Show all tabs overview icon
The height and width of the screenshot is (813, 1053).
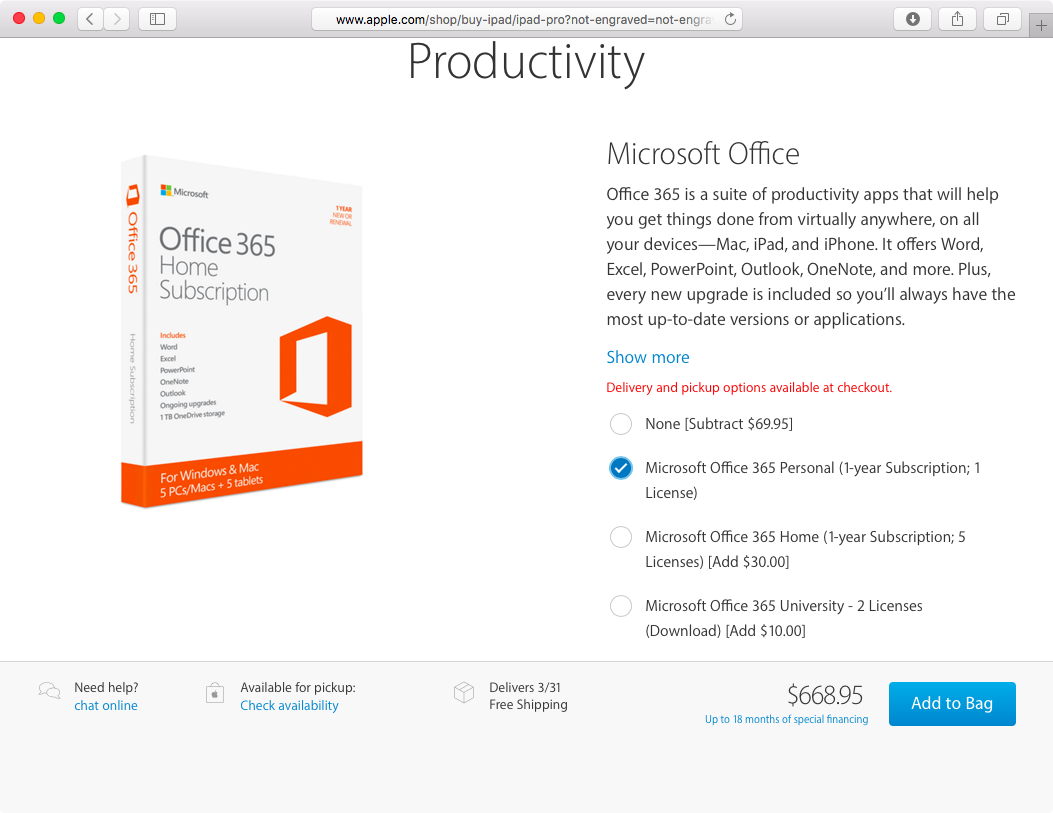pos(1002,19)
